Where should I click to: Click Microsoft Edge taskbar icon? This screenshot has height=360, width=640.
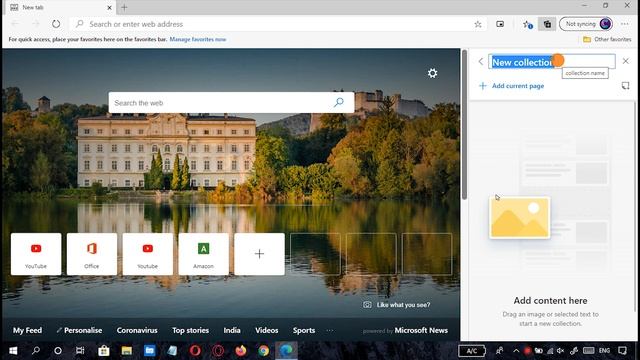(x=287, y=351)
